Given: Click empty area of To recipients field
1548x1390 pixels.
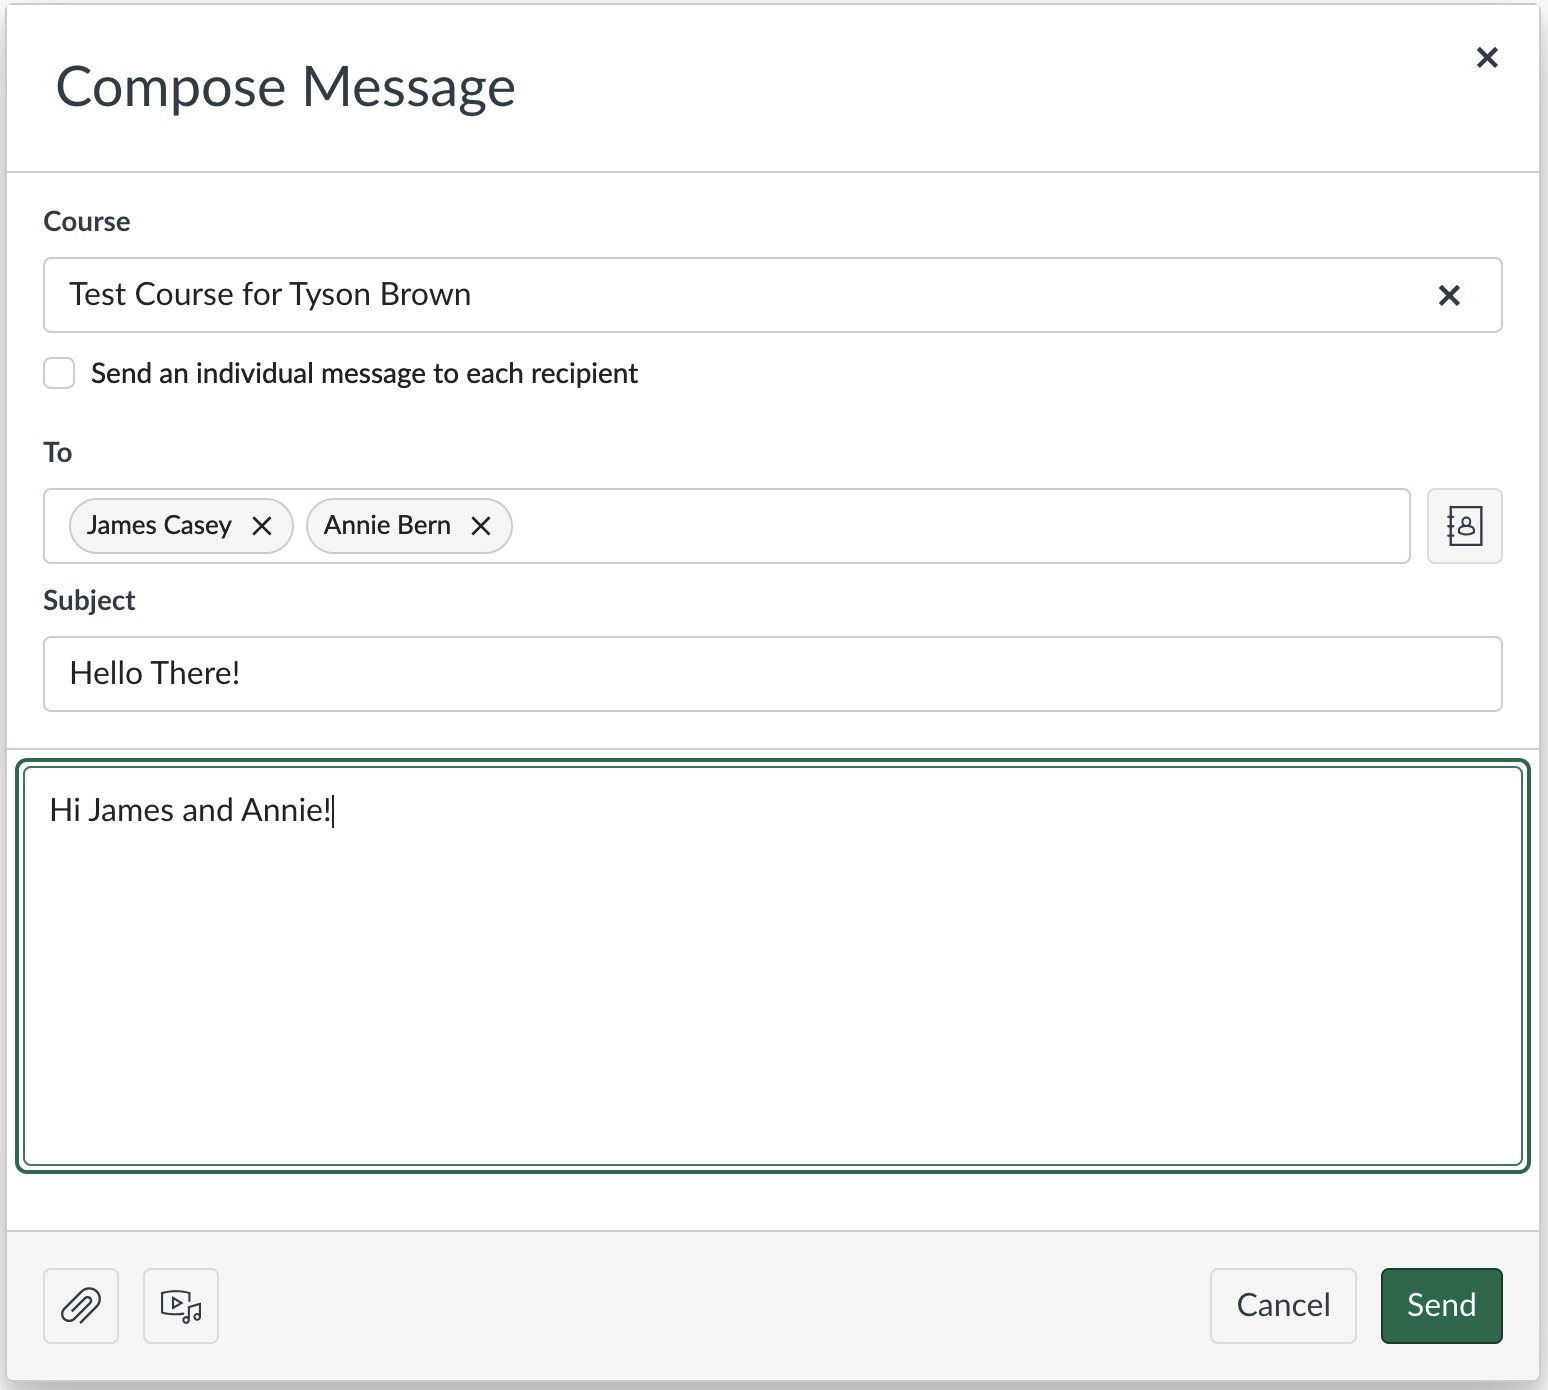Looking at the screenshot, I should click(x=950, y=526).
